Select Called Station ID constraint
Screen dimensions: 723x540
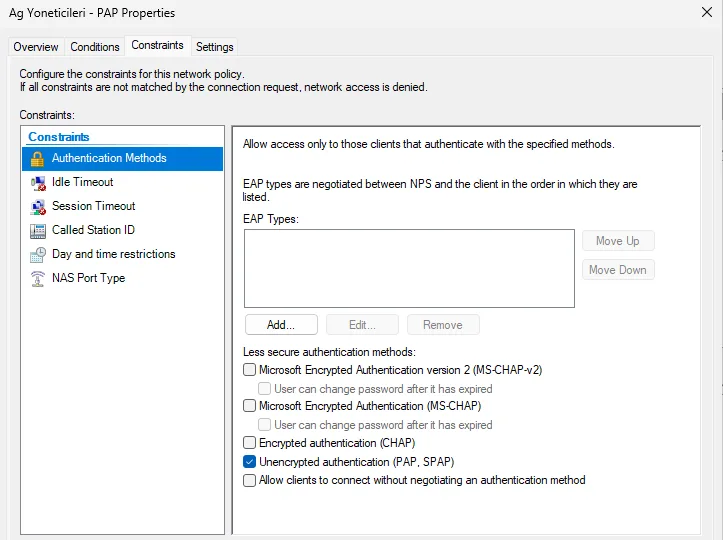coord(122,230)
